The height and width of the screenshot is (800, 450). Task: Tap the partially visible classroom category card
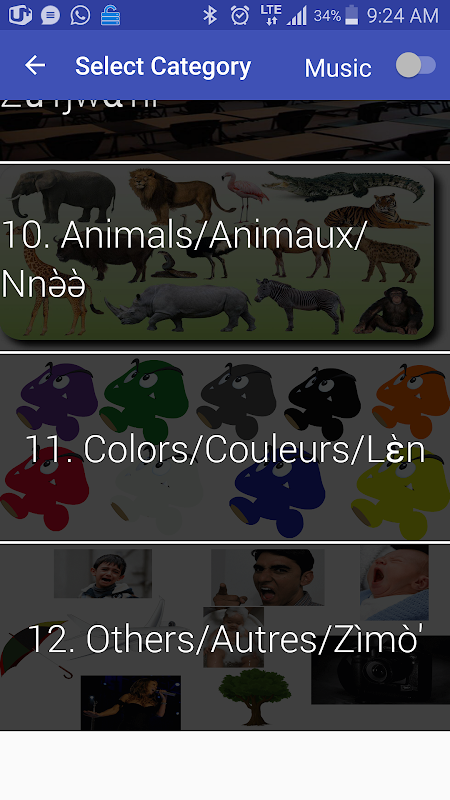[x=225, y=130]
